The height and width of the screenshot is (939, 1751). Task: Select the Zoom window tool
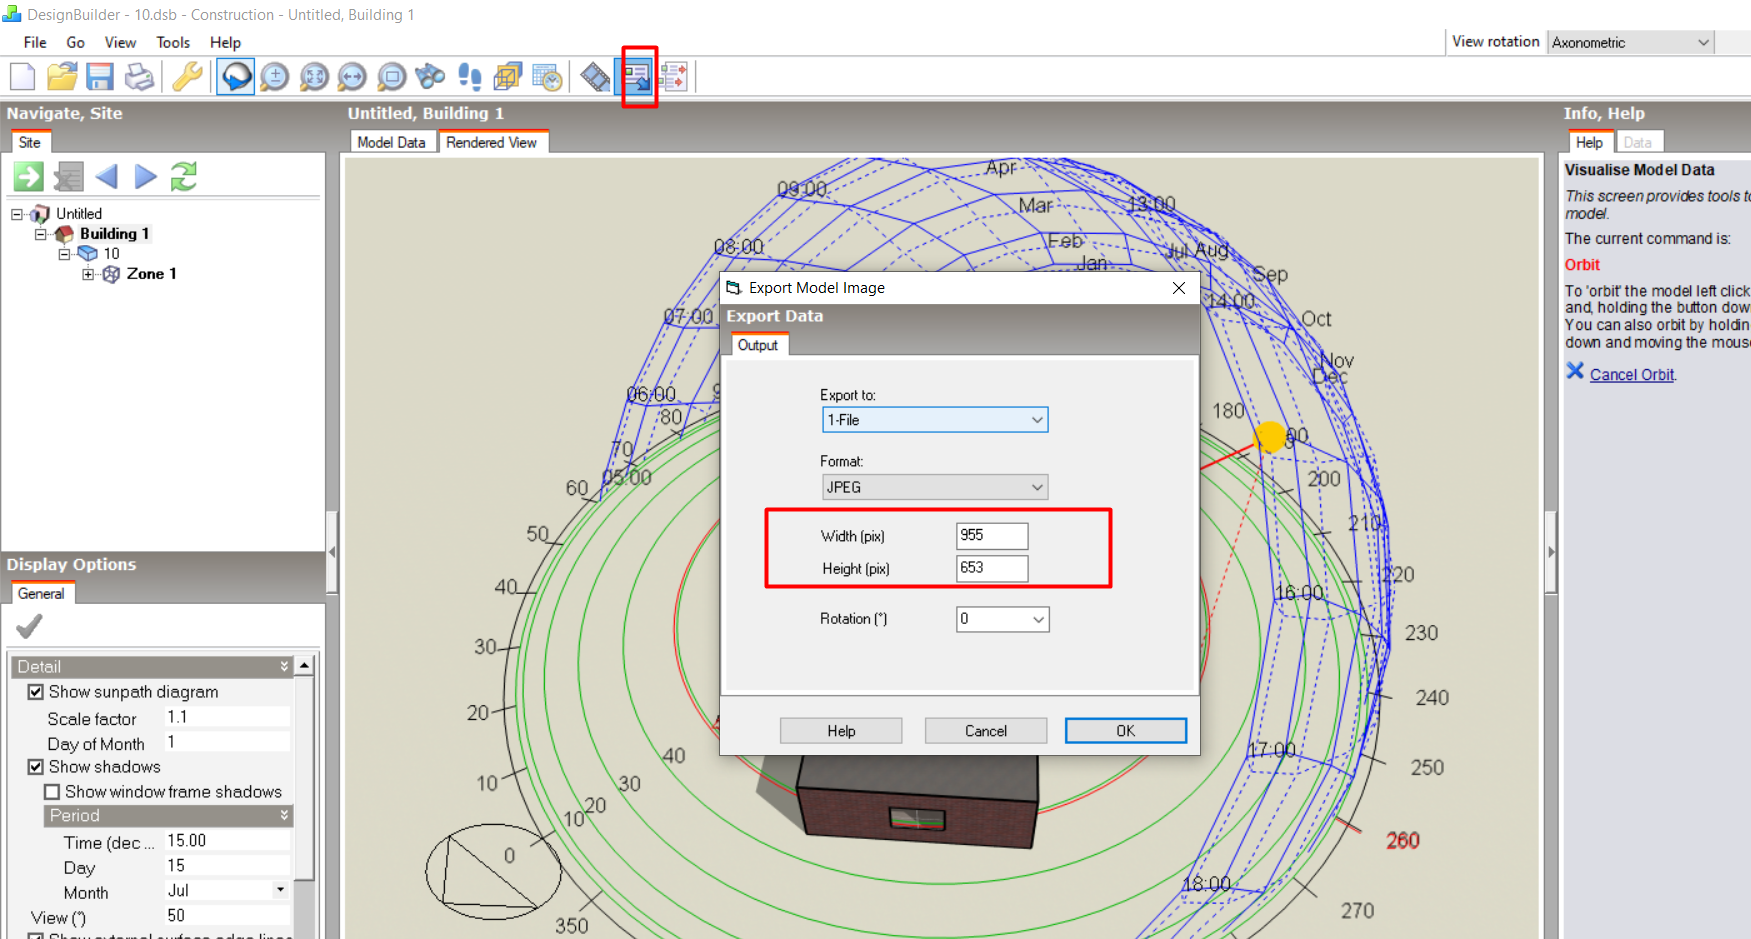coord(391,77)
